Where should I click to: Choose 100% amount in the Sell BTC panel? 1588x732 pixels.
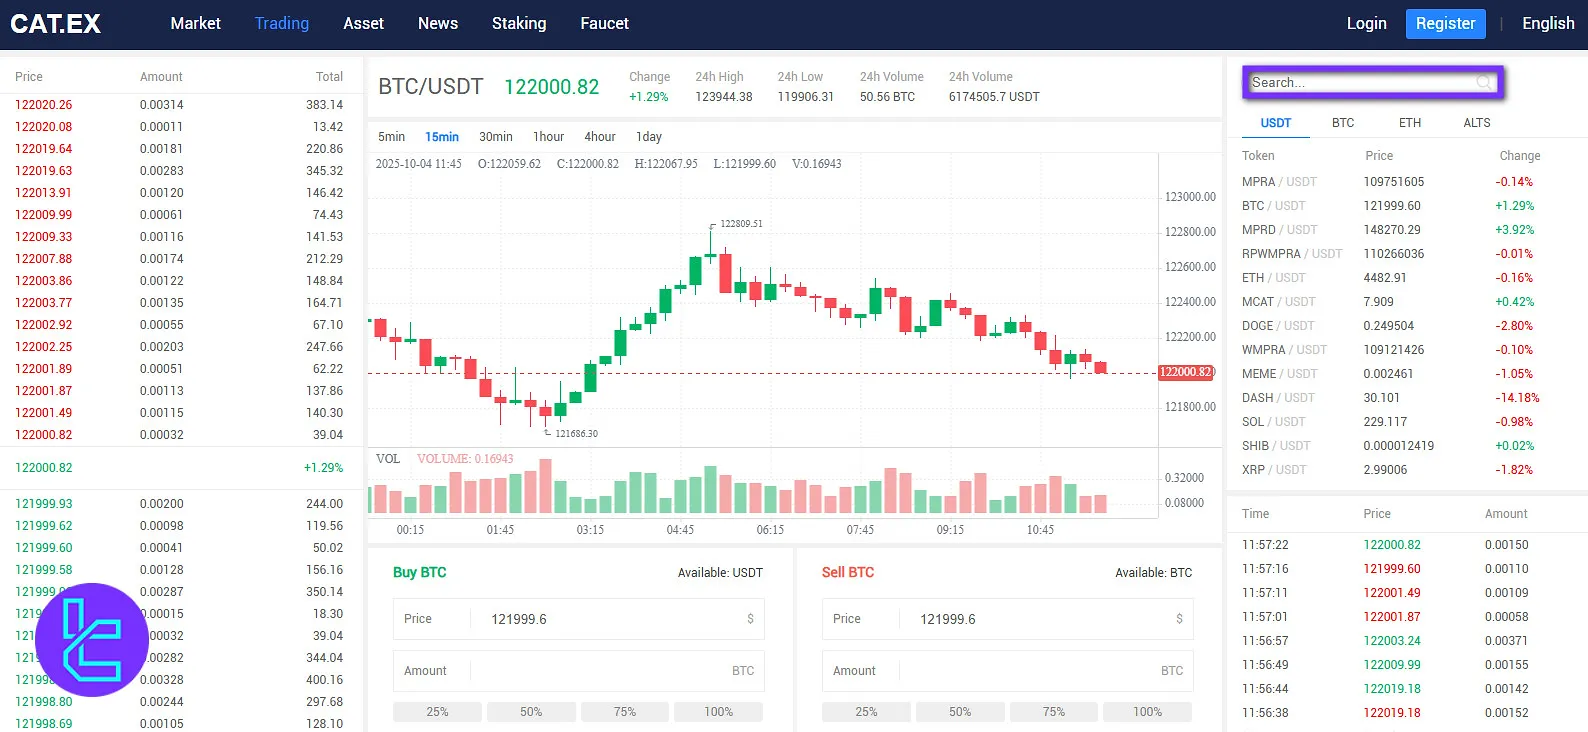(x=1147, y=712)
